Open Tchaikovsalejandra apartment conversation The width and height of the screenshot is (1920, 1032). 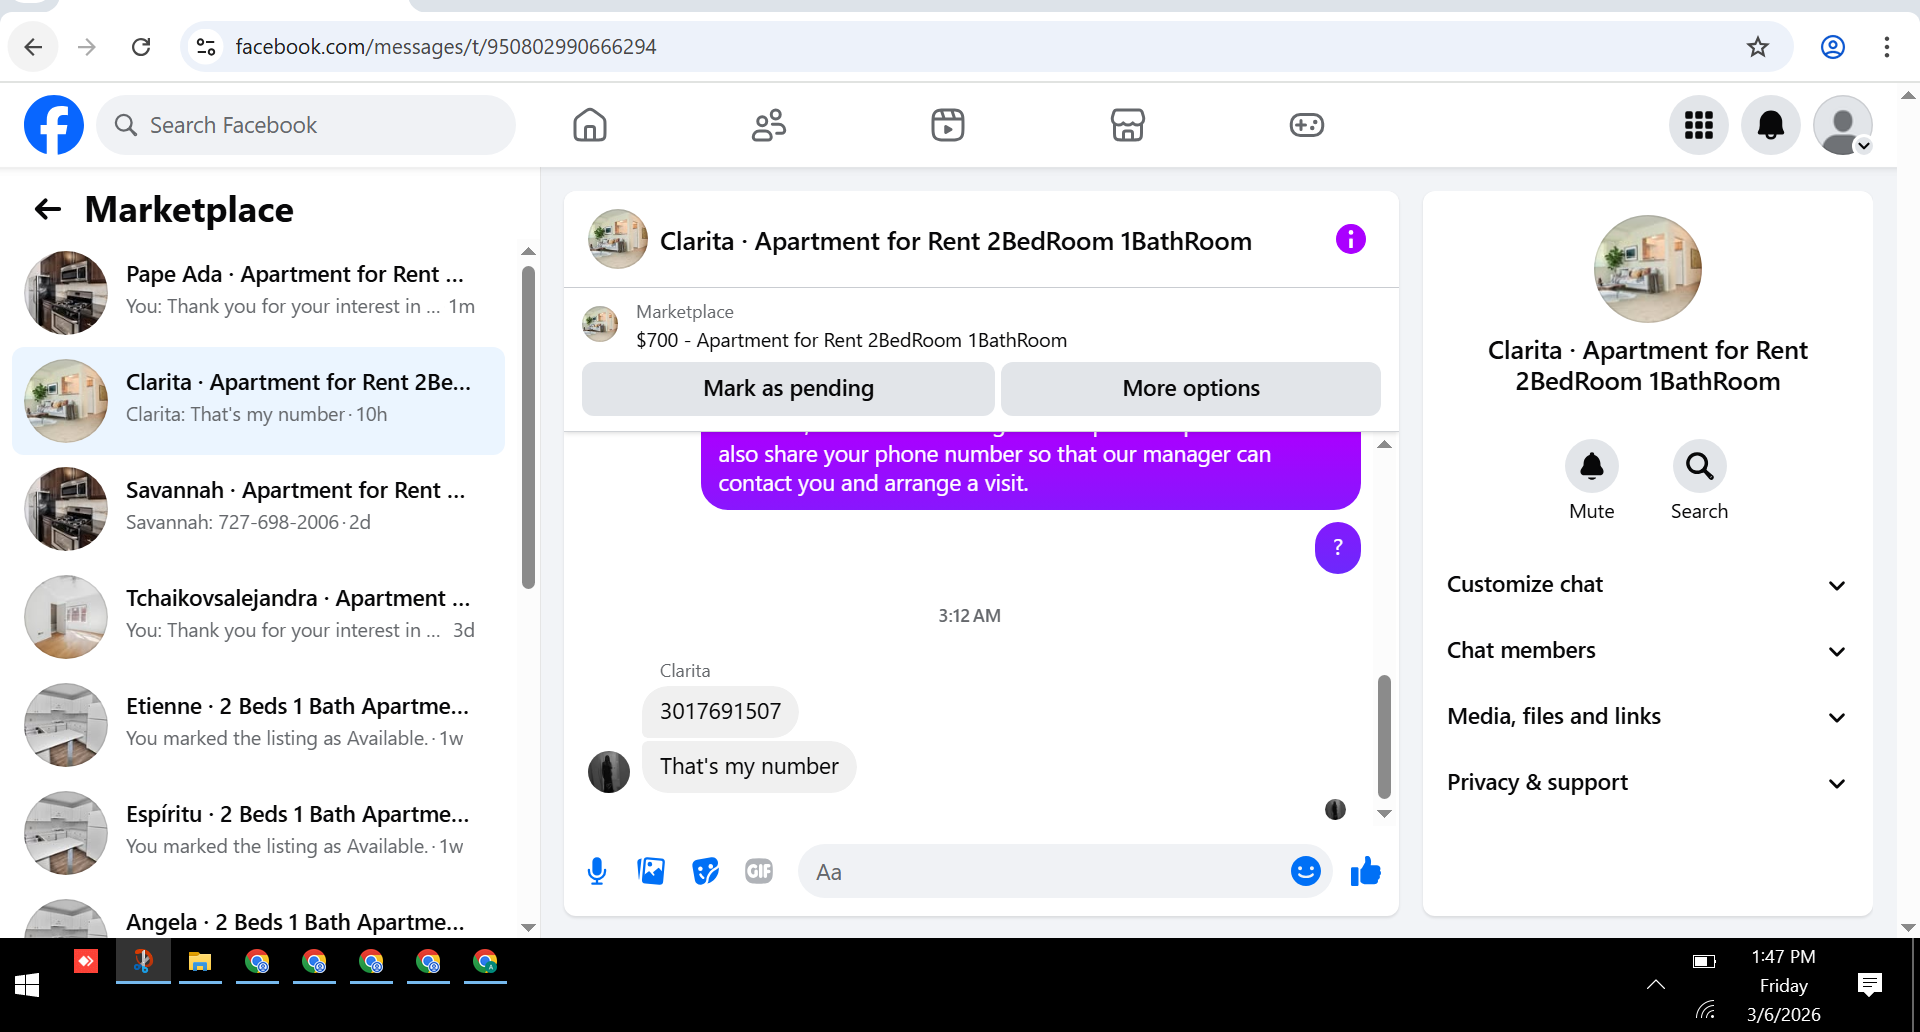click(258, 617)
